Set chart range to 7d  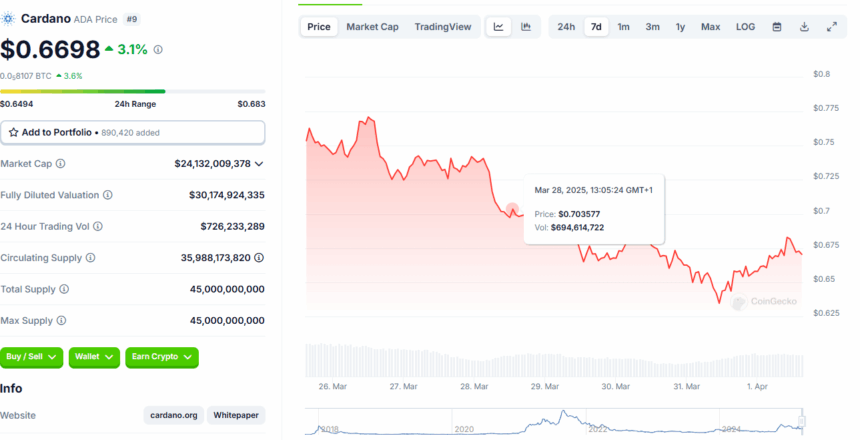[x=596, y=27]
